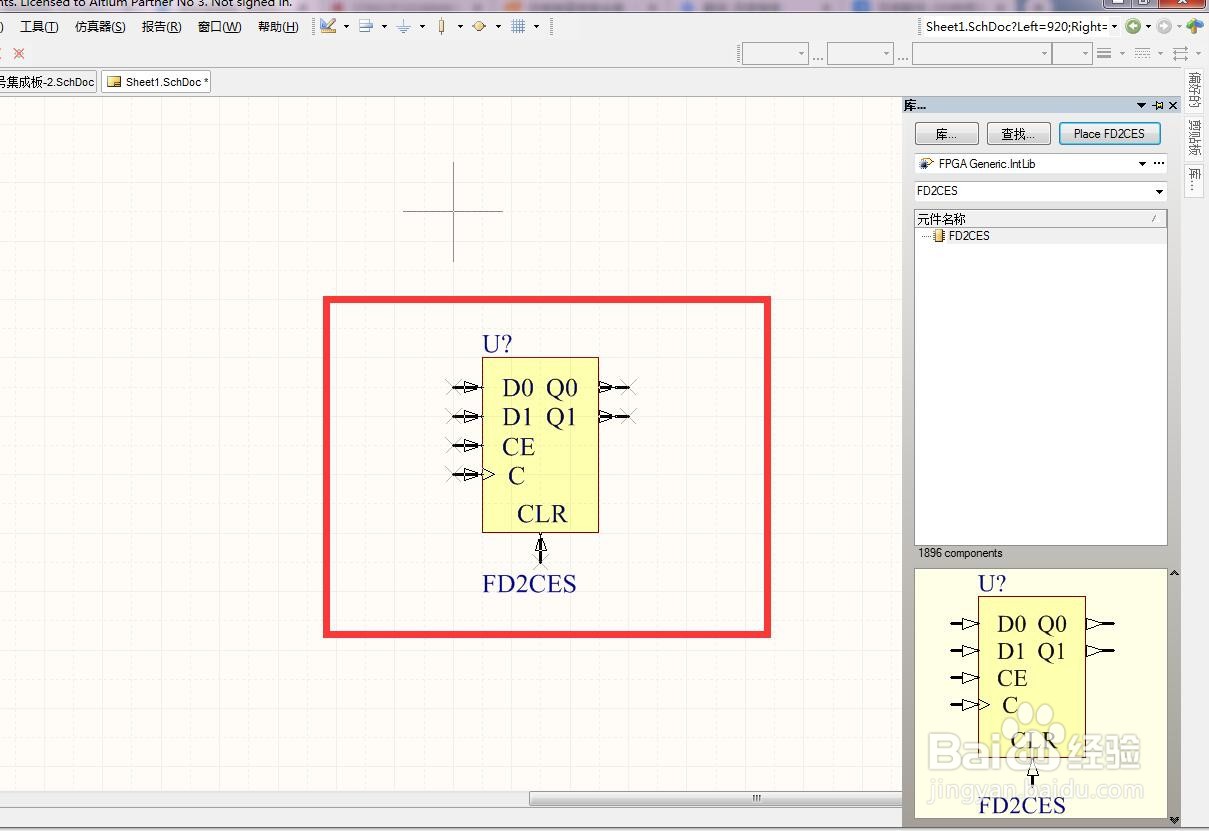Click the component preview thumbnail
This screenshot has width=1209, height=831.
point(1041,696)
